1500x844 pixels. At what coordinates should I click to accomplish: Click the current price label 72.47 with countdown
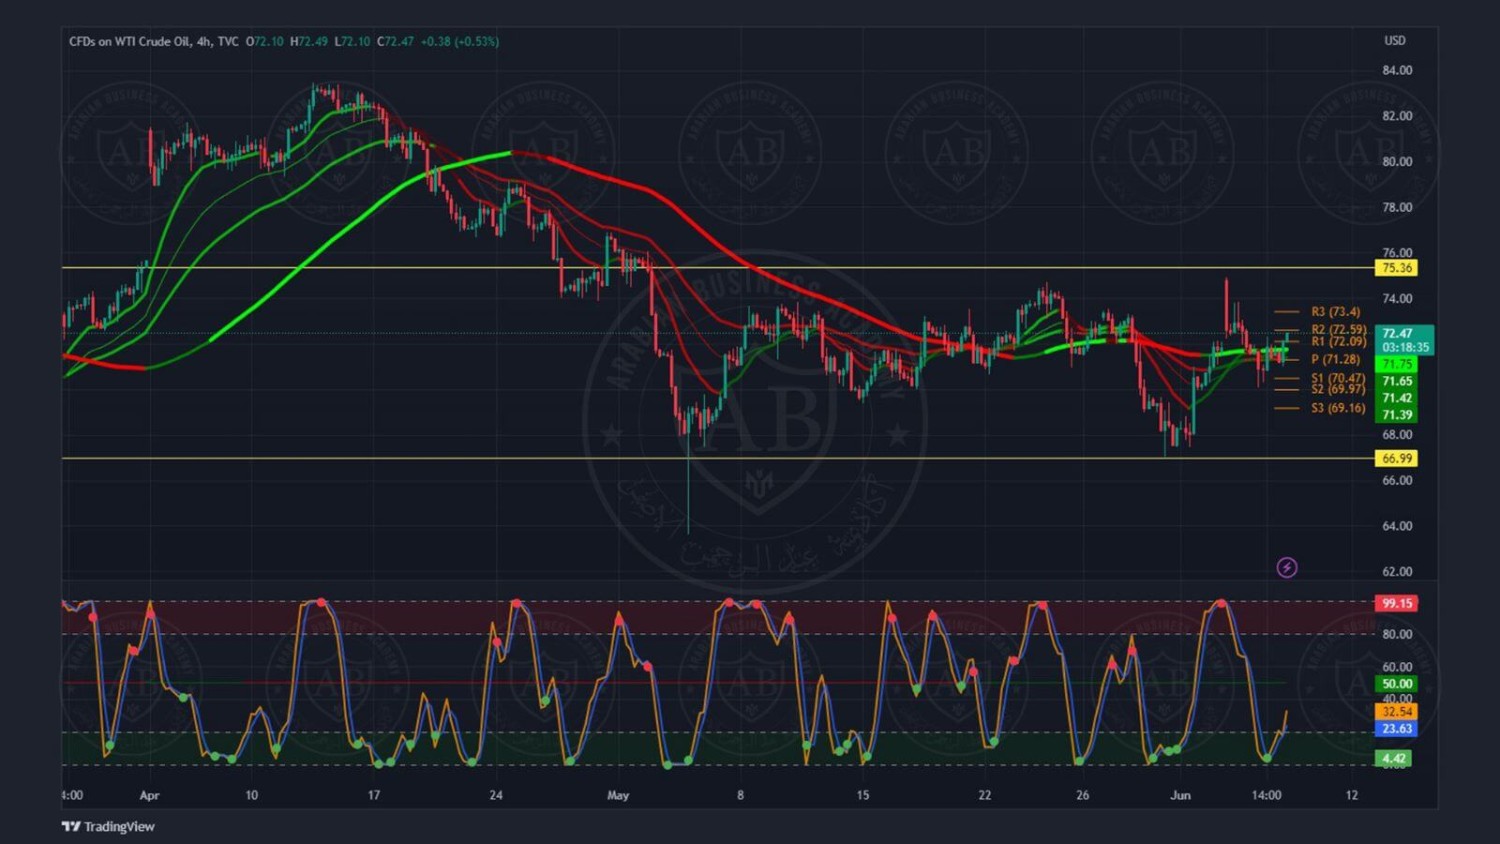[1405, 340]
